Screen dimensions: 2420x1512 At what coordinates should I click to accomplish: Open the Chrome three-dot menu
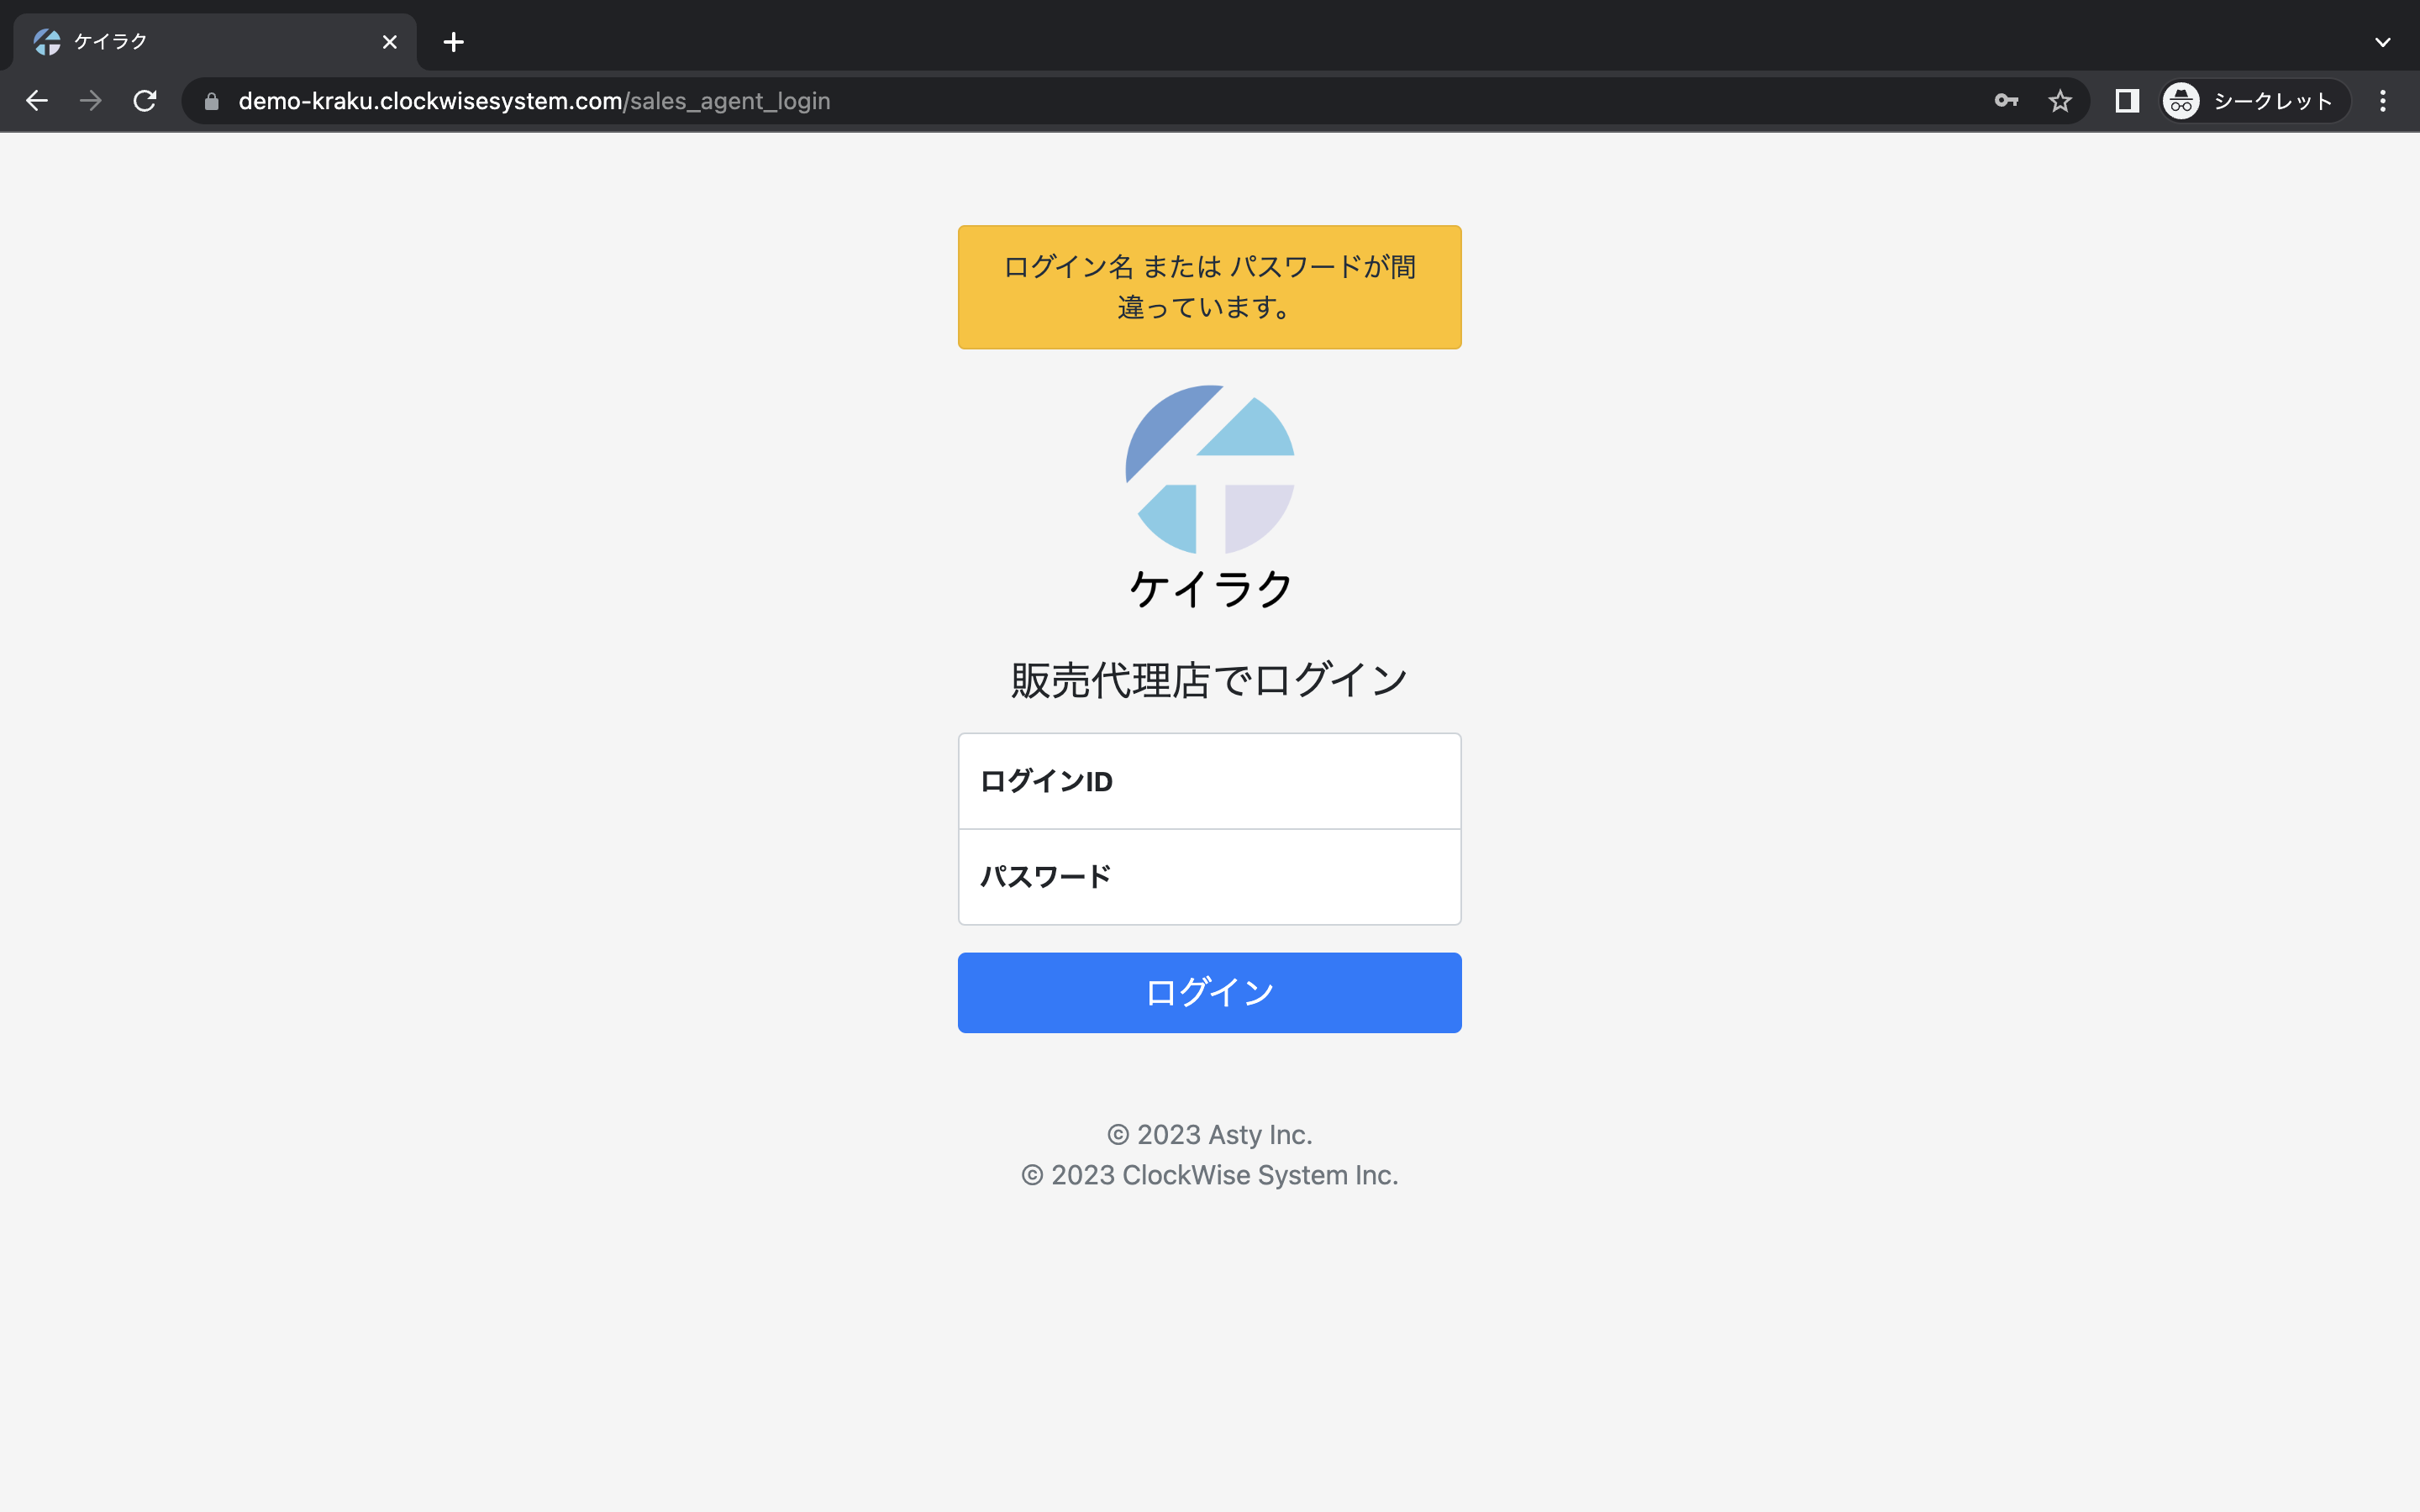(2382, 101)
